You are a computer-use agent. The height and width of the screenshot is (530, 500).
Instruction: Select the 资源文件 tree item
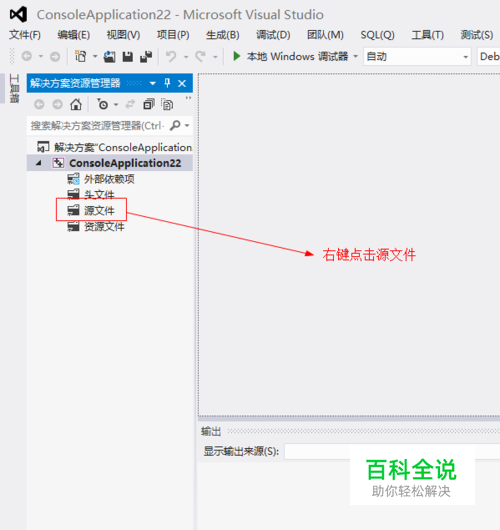point(104,226)
